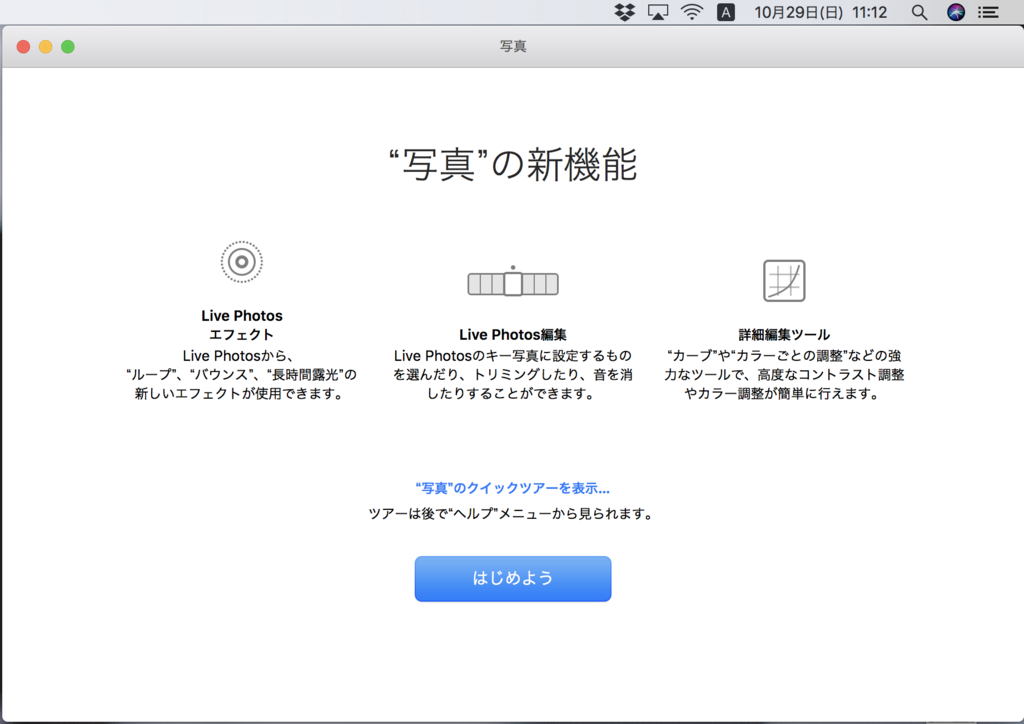Click description text 新しいエフェクトが使用できます。
Viewport: 1024px width, 724px height.
click(240, 394)
